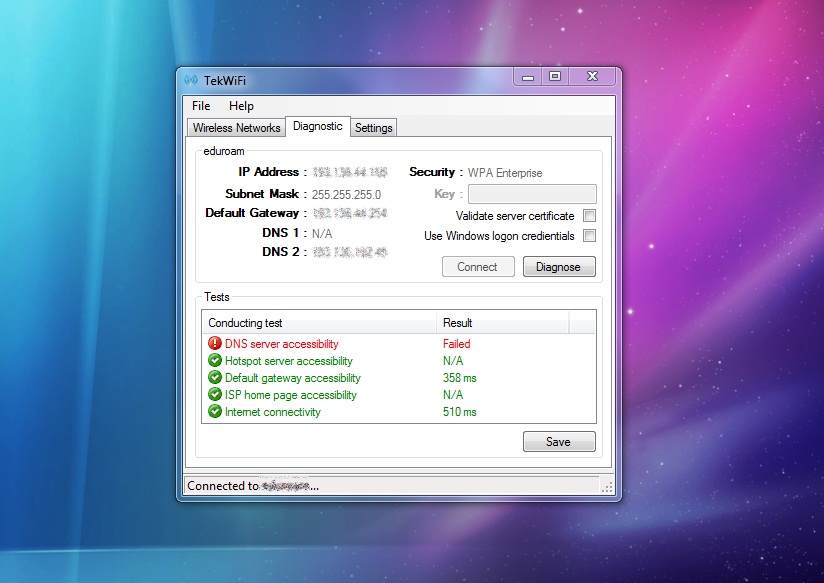The image size is (824, 583).
Task: Select the Internet connectivity row text
Action: coord(273,412)
